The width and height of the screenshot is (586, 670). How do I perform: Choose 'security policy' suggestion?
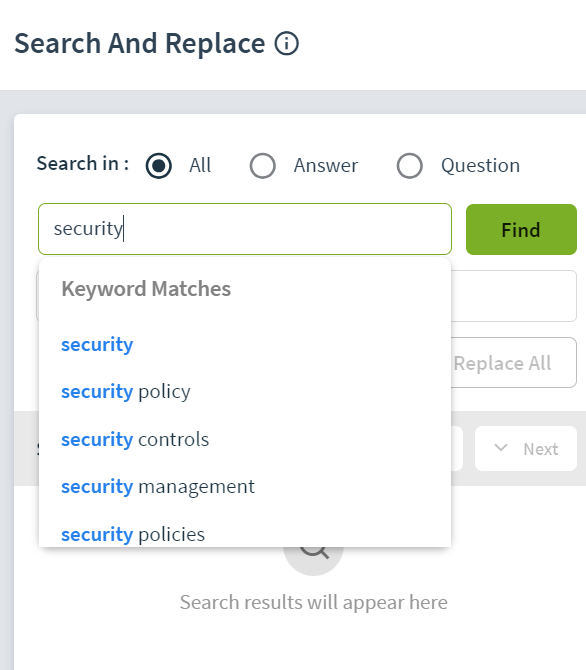point(126,392)
